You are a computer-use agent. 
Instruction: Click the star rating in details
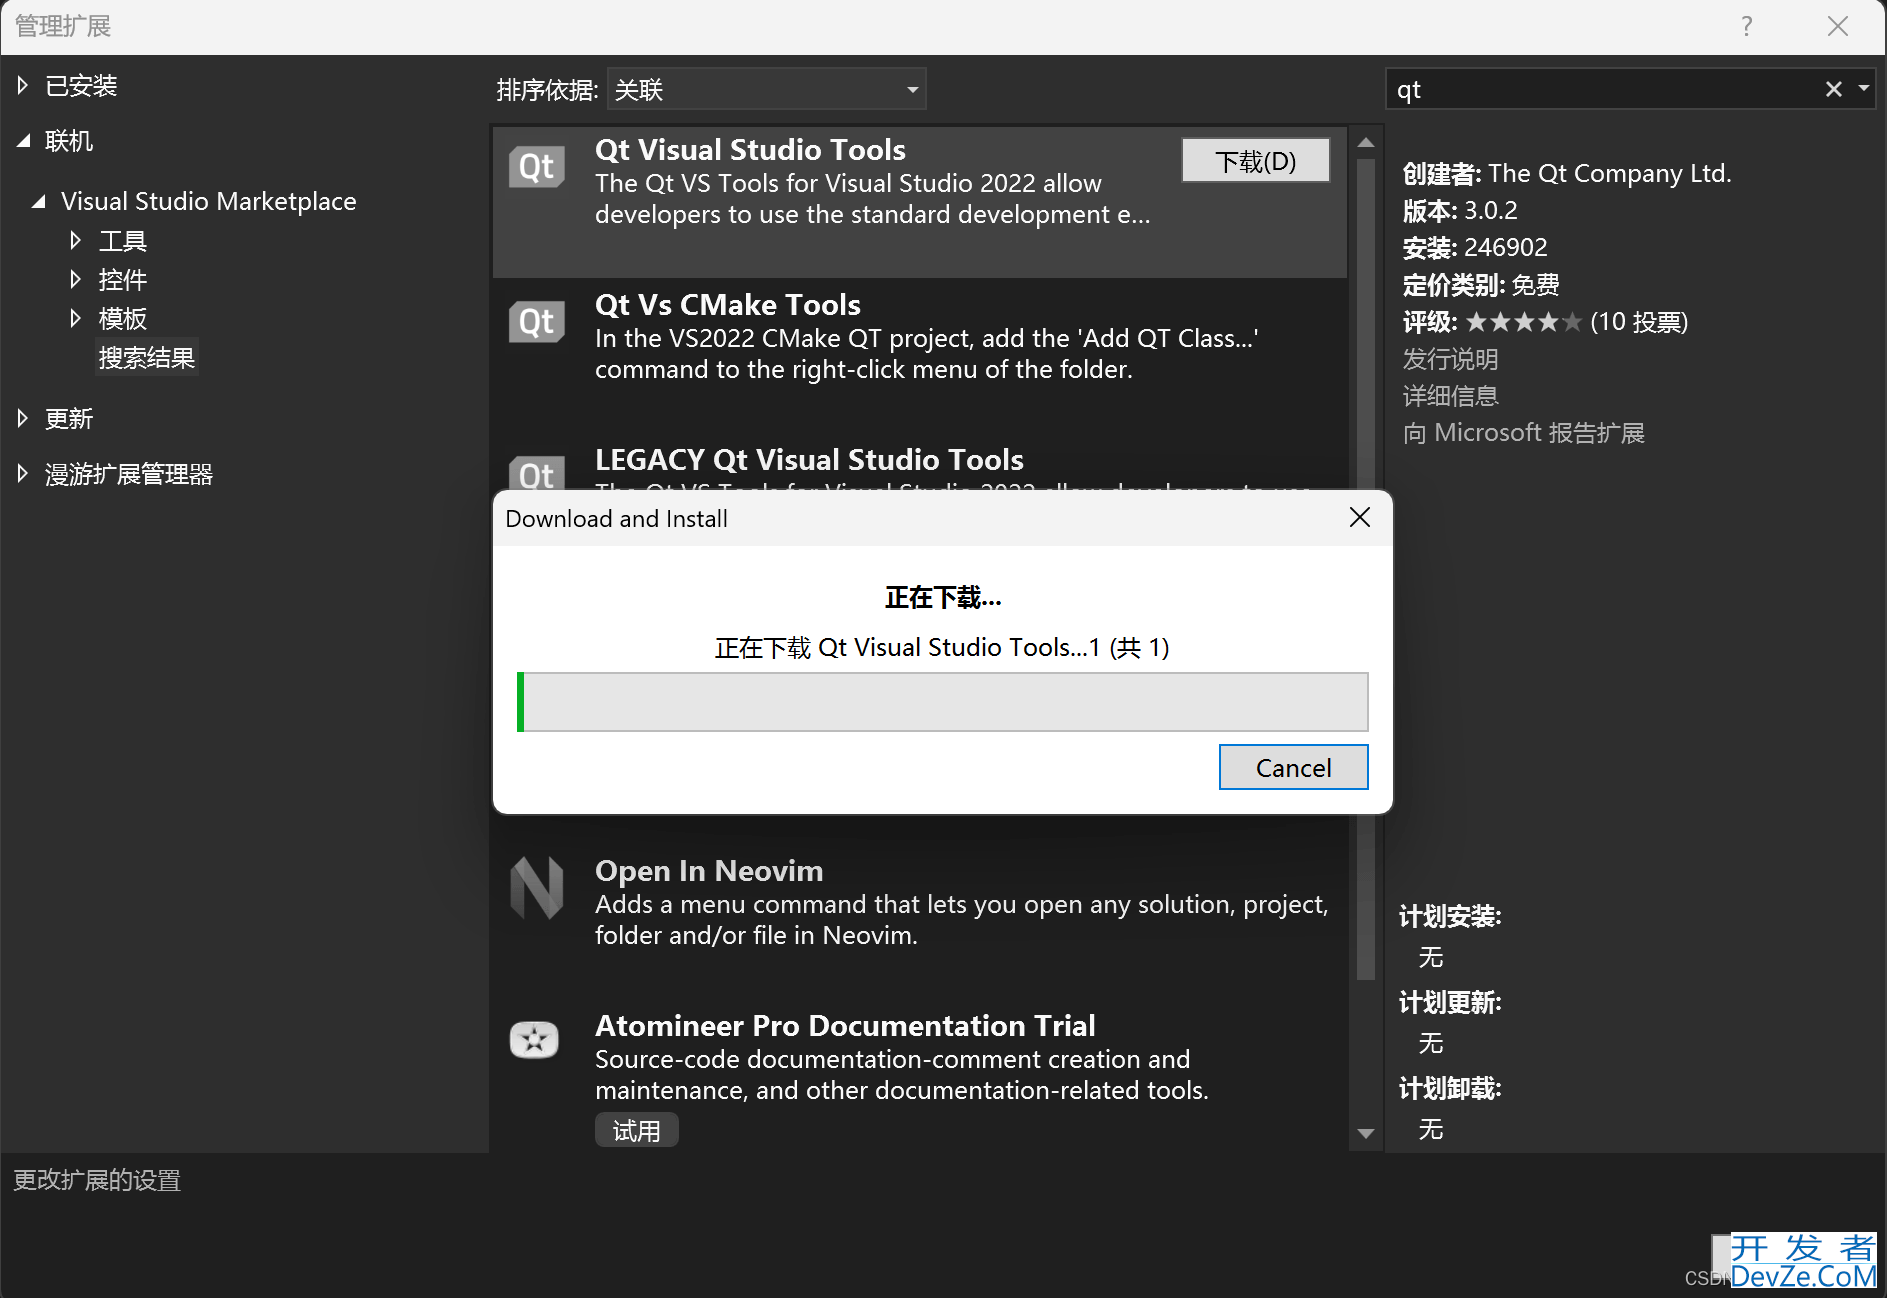click(1523, 322)
